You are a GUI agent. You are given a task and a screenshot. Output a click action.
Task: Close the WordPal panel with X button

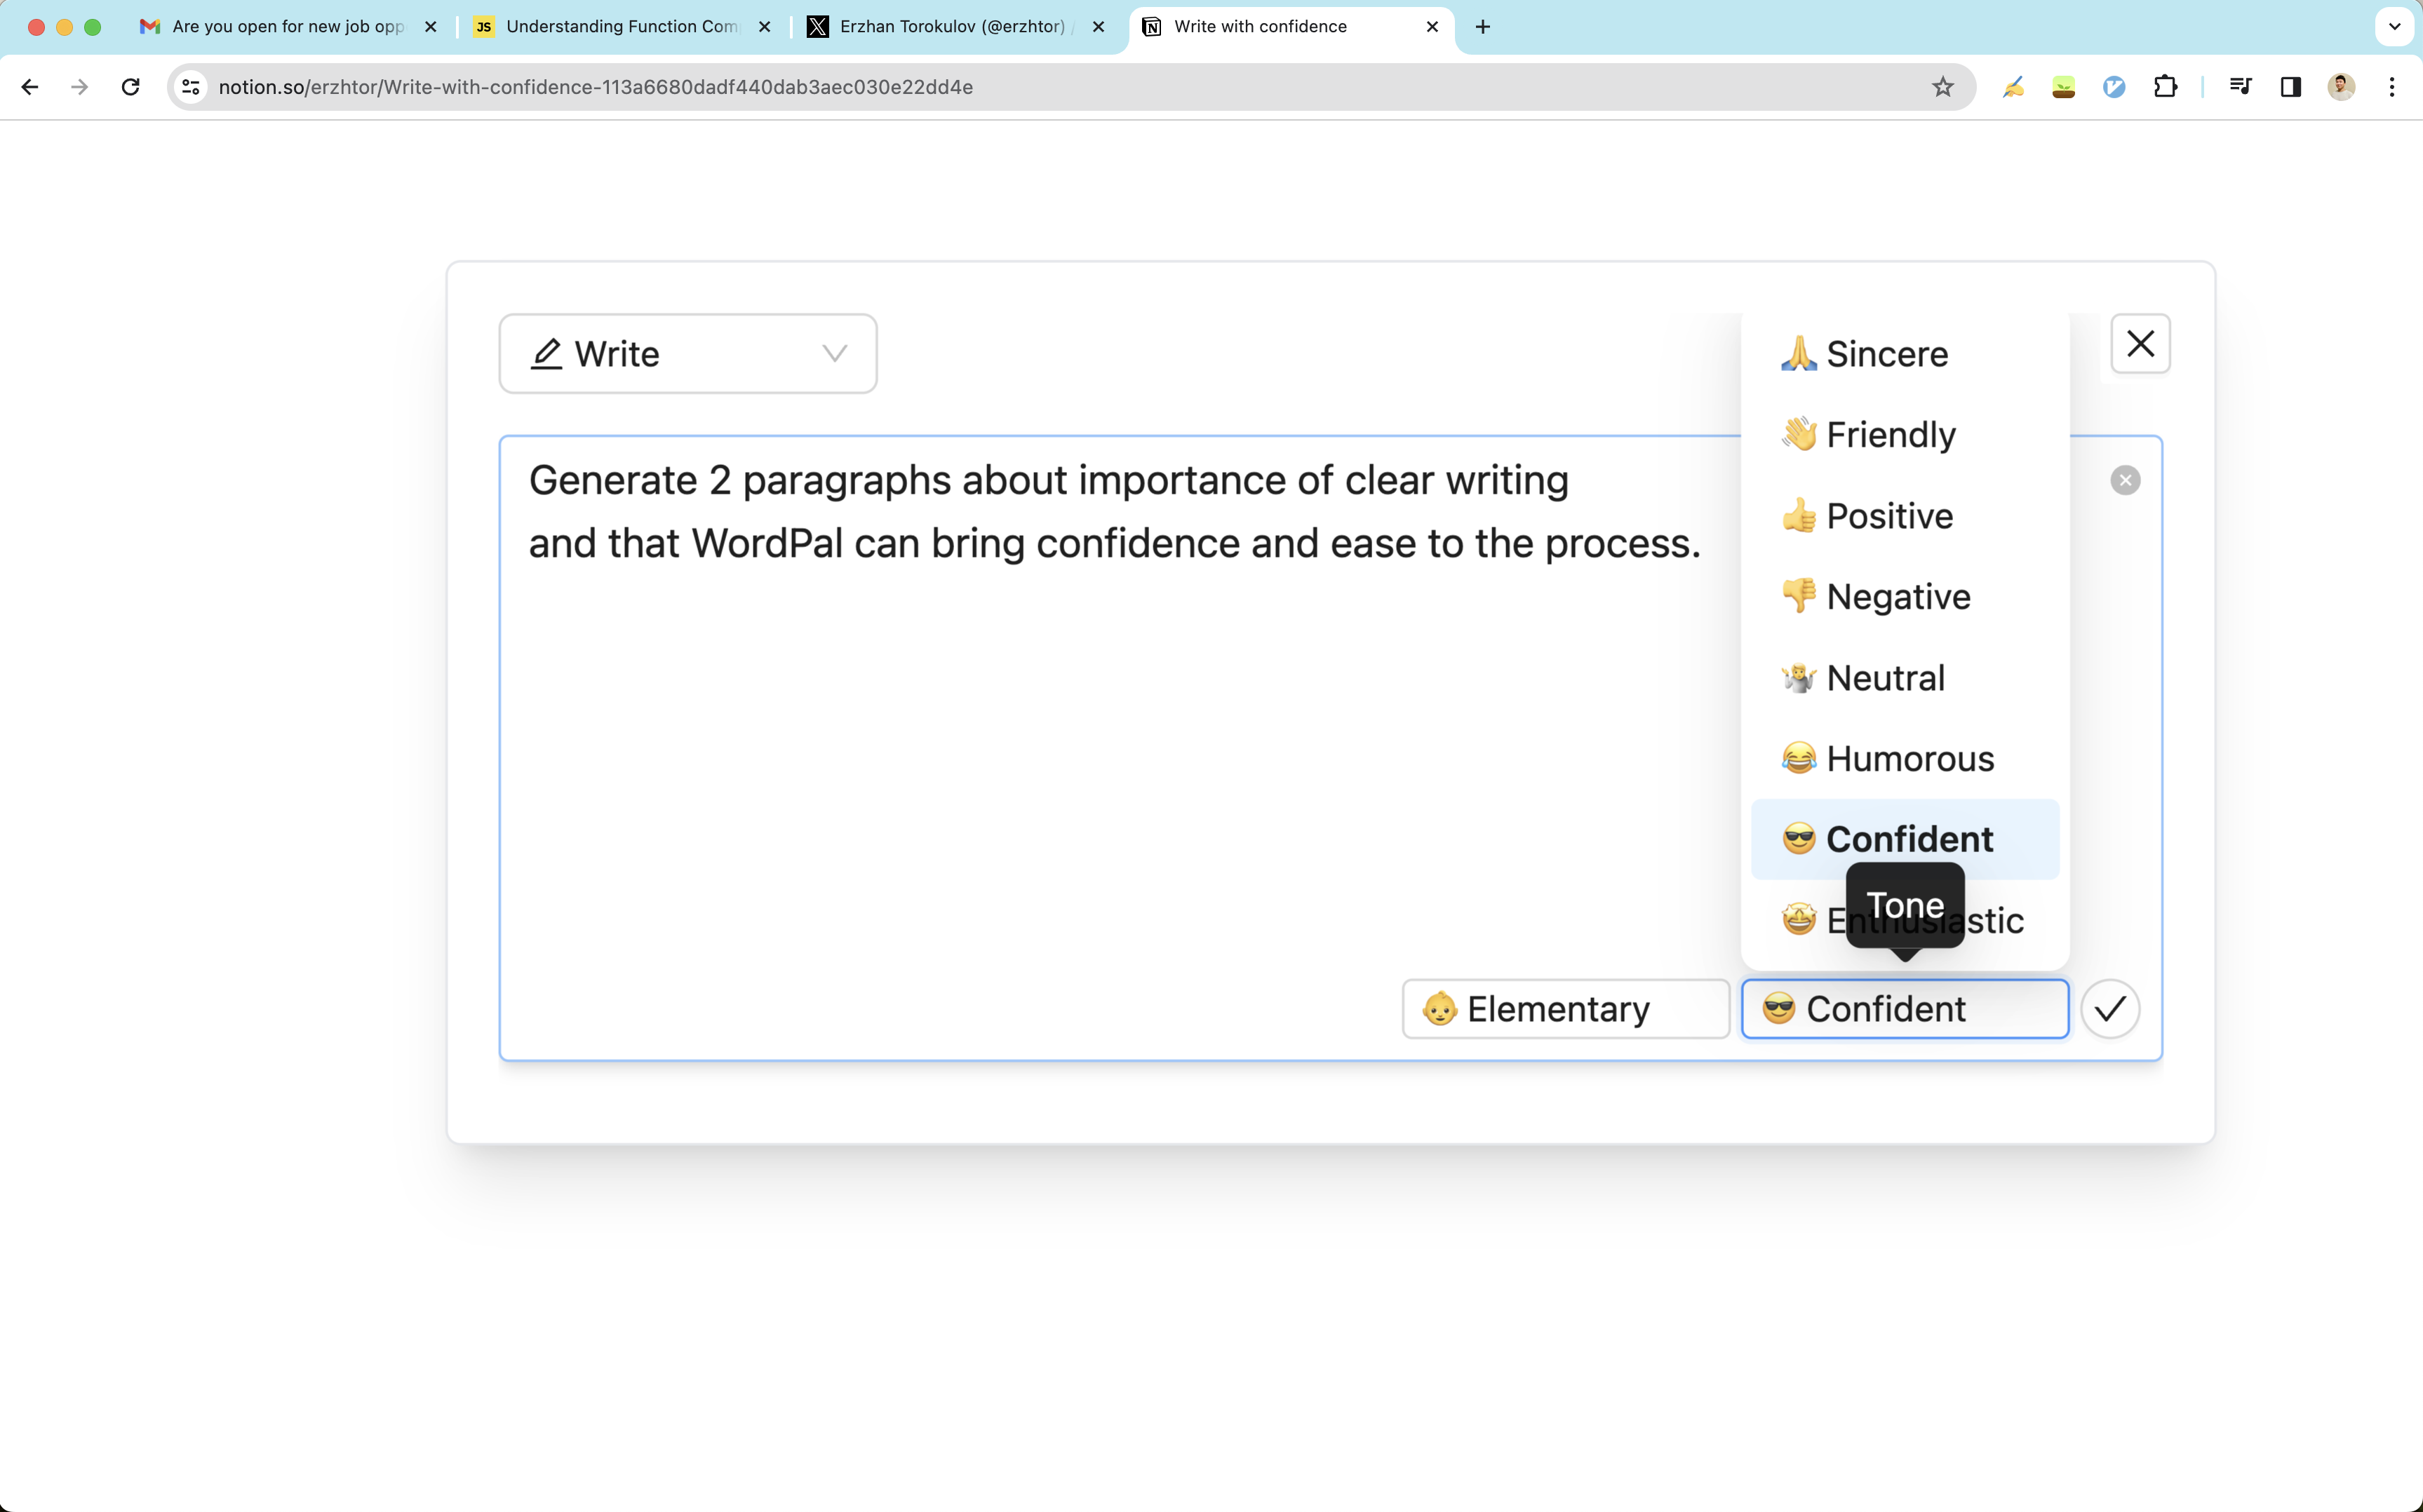2140,344
